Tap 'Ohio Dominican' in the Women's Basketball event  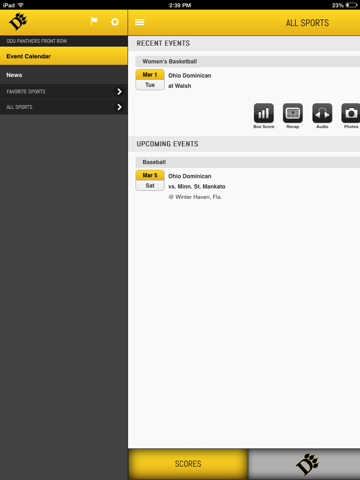point(190,75)
